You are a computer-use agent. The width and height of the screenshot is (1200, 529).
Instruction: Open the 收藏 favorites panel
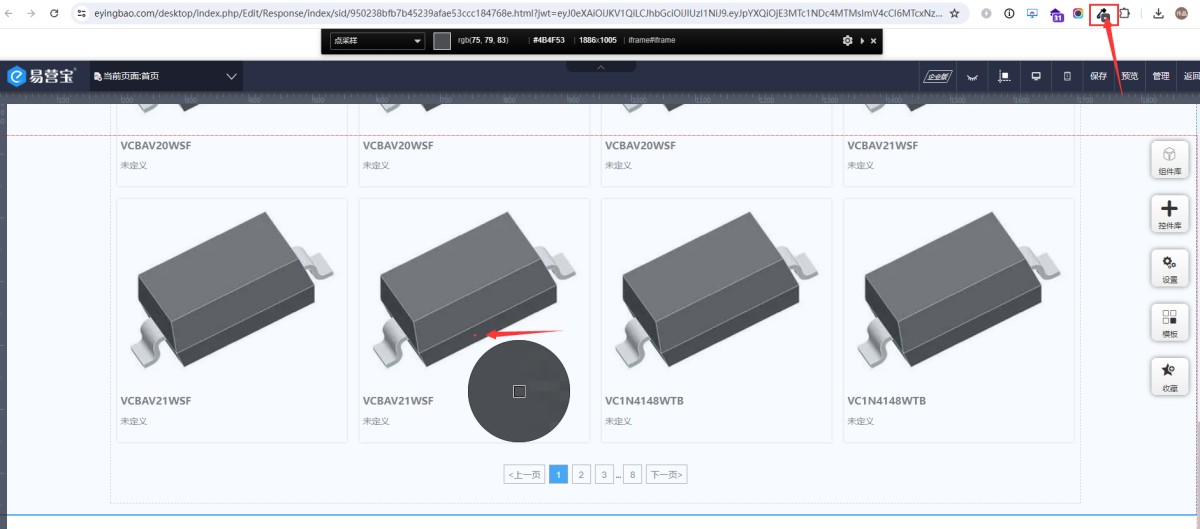pyautogui.click(x=1170, y=376)
